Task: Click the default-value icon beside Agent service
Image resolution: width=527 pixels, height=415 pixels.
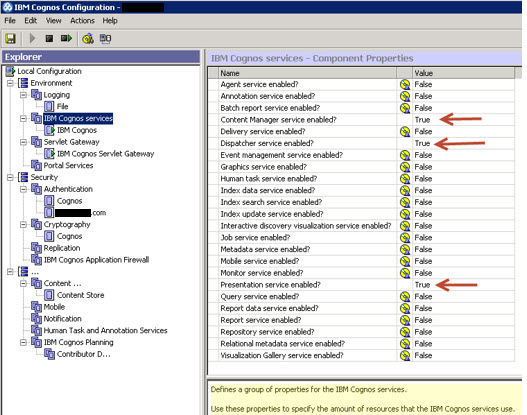Action: click(405, 84)
